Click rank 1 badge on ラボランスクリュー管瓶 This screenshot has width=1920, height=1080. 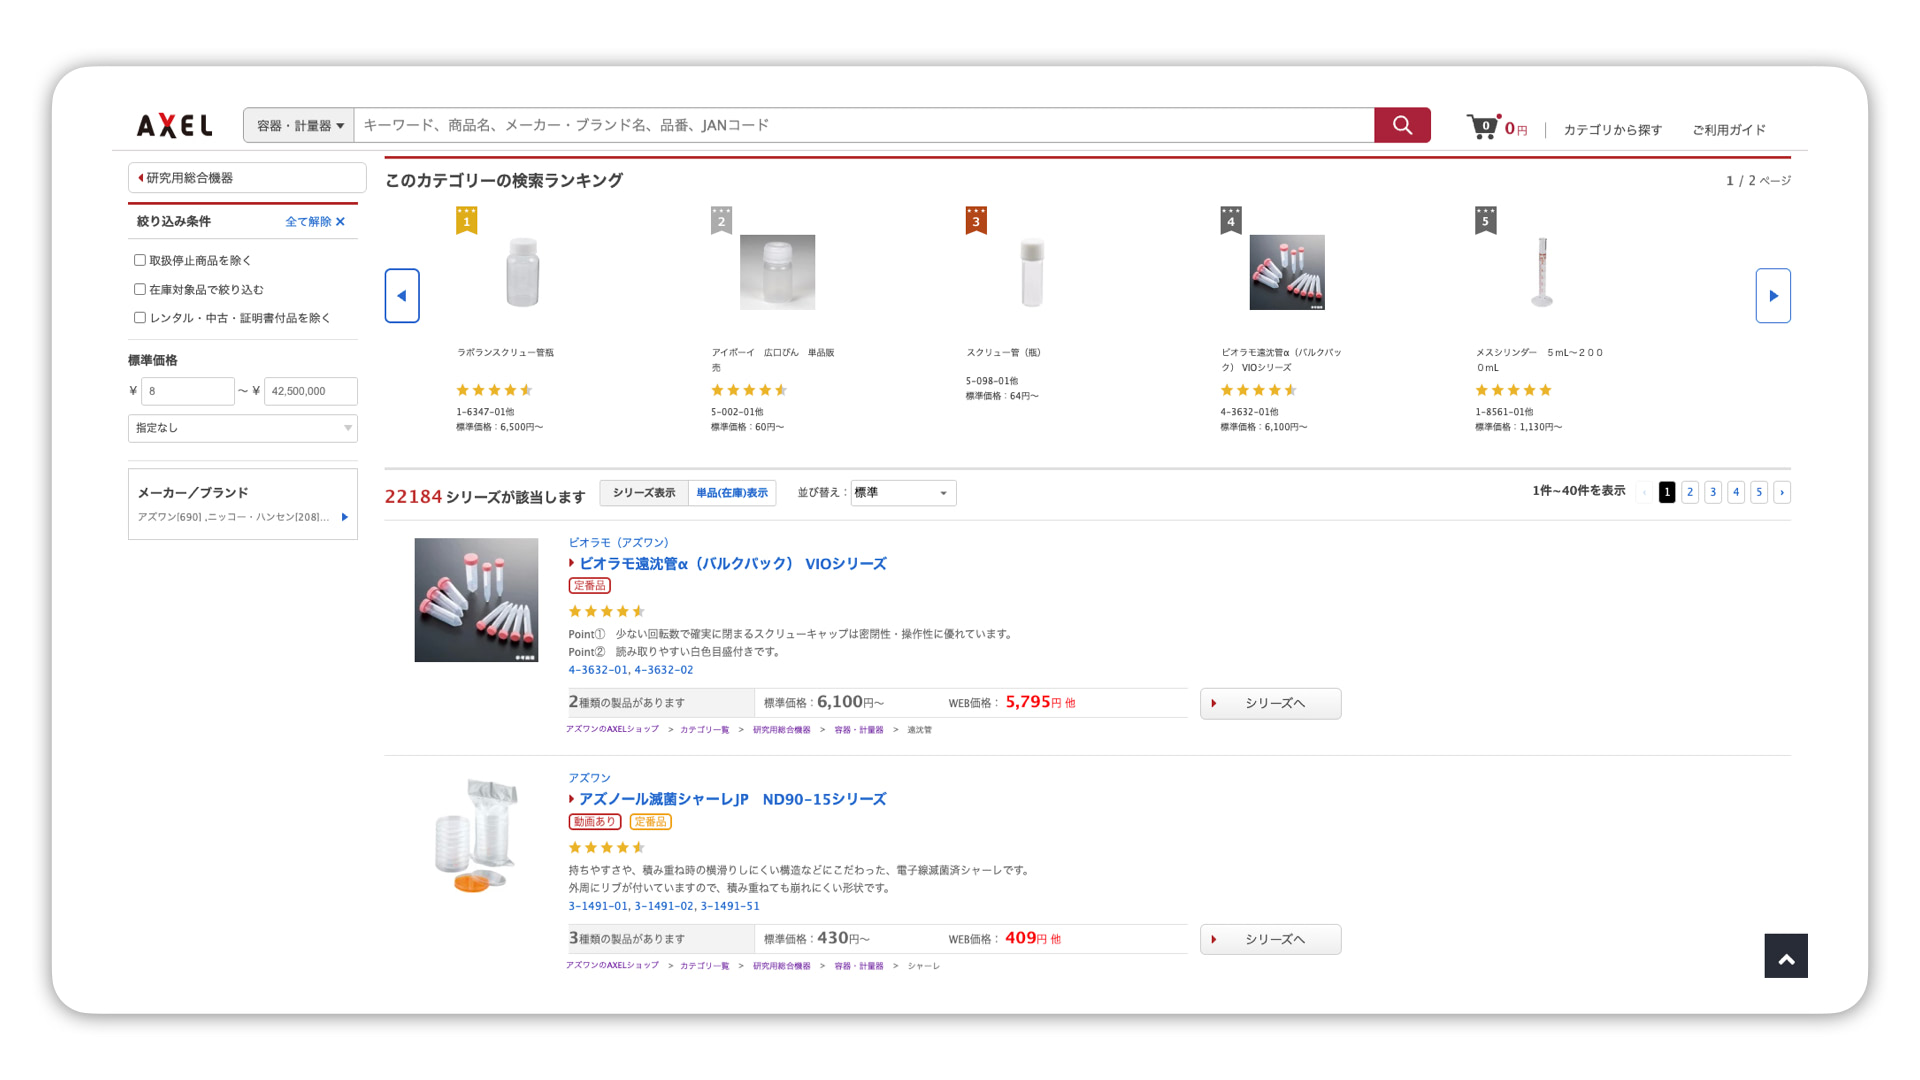pyautogui.click(x=466, y=220)
